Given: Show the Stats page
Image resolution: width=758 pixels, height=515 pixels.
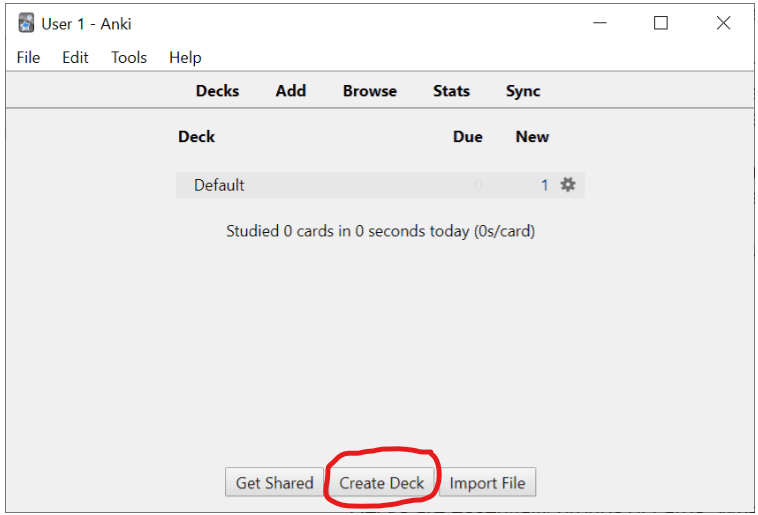Looking at the screenshot, I should click(x=451, y=91).
